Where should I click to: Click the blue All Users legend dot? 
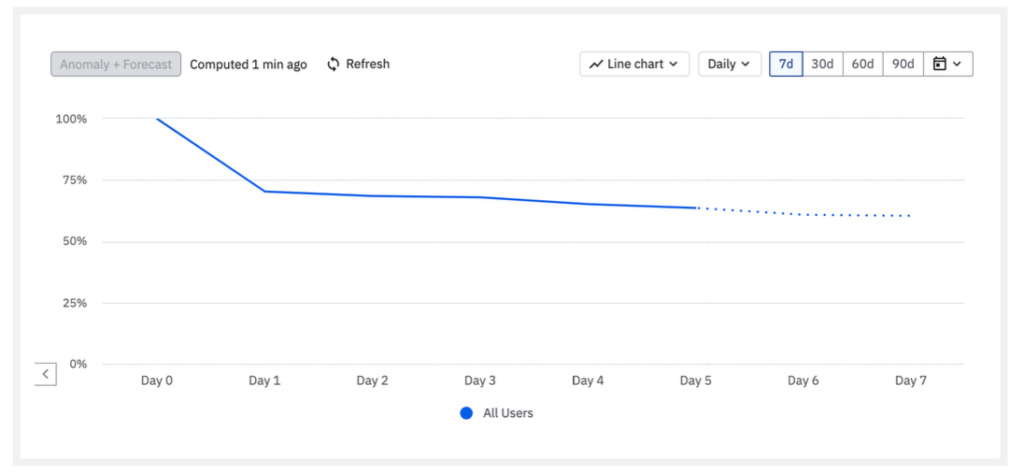(x=466, y=413)
